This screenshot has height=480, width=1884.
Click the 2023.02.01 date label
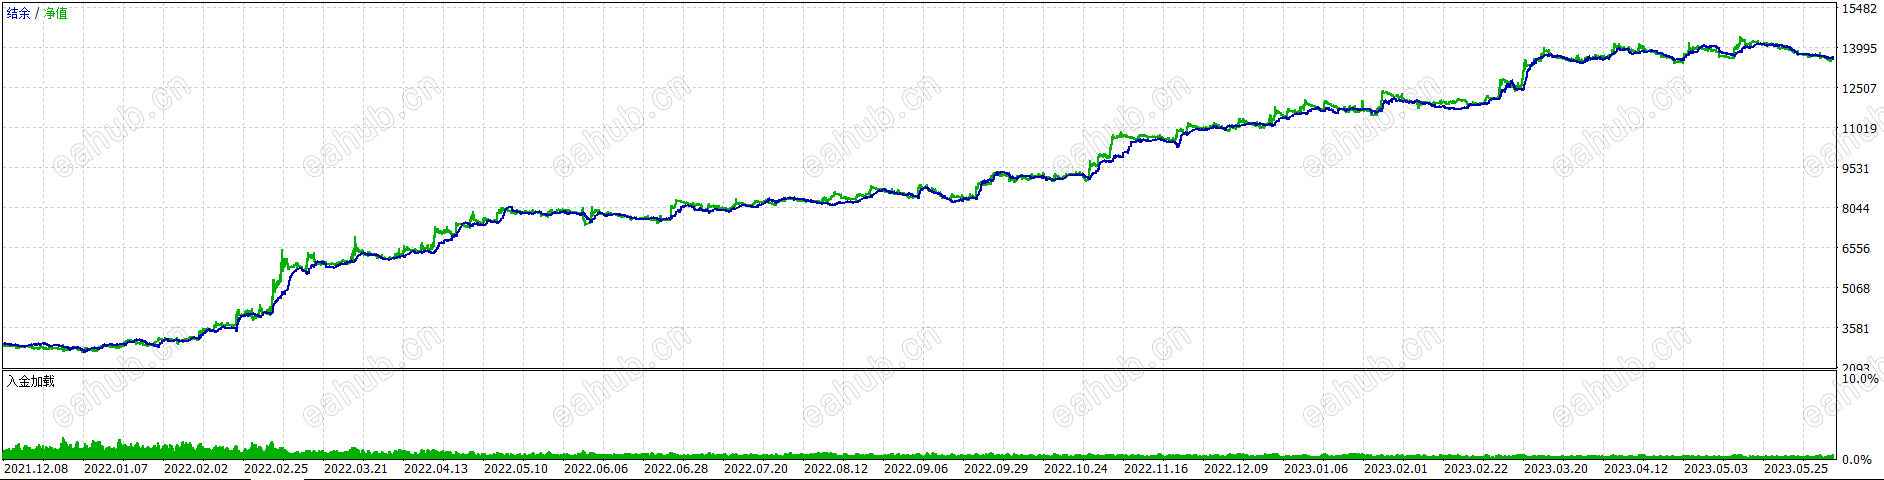[1396, 469]
